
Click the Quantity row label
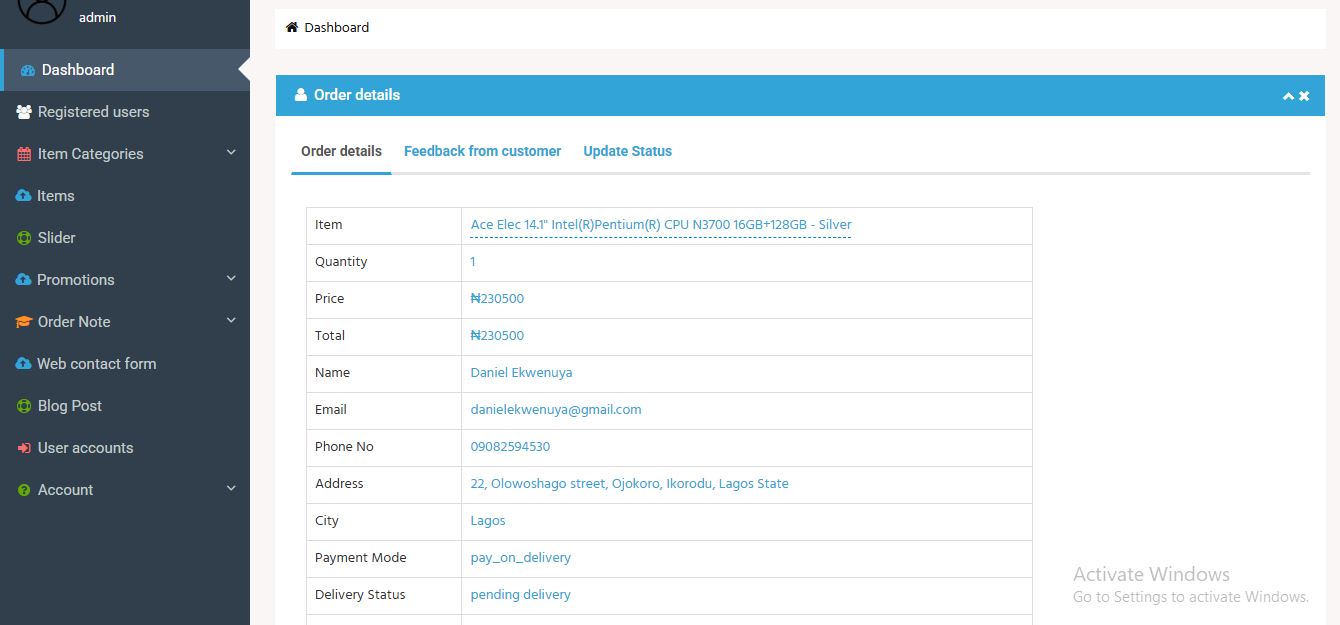coord(341,262)
